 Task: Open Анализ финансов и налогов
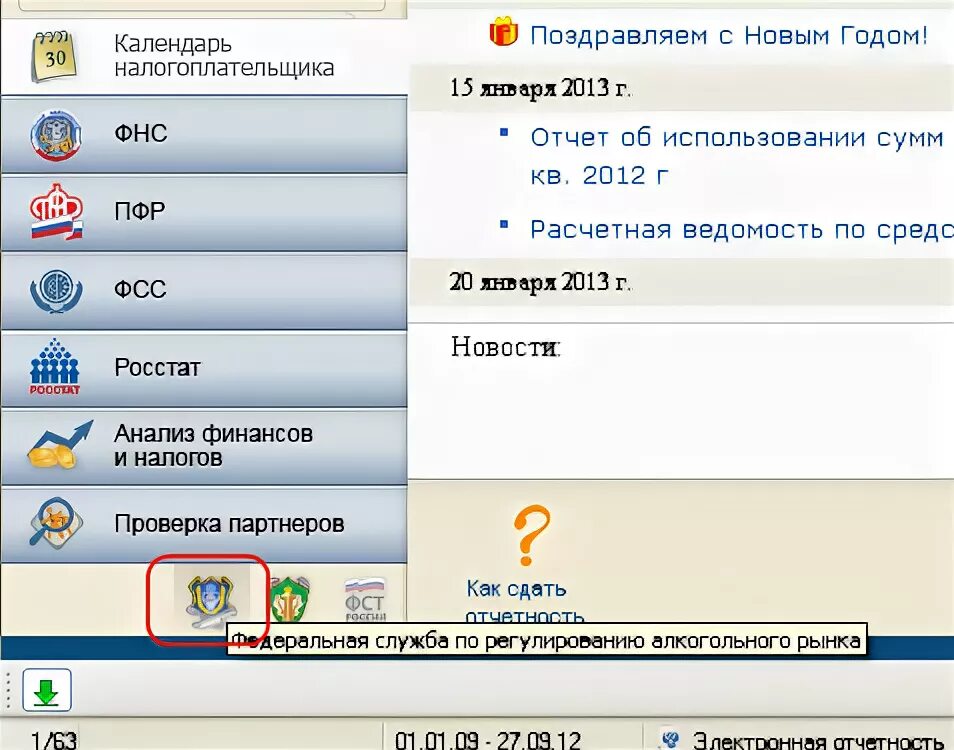(204, 447)
